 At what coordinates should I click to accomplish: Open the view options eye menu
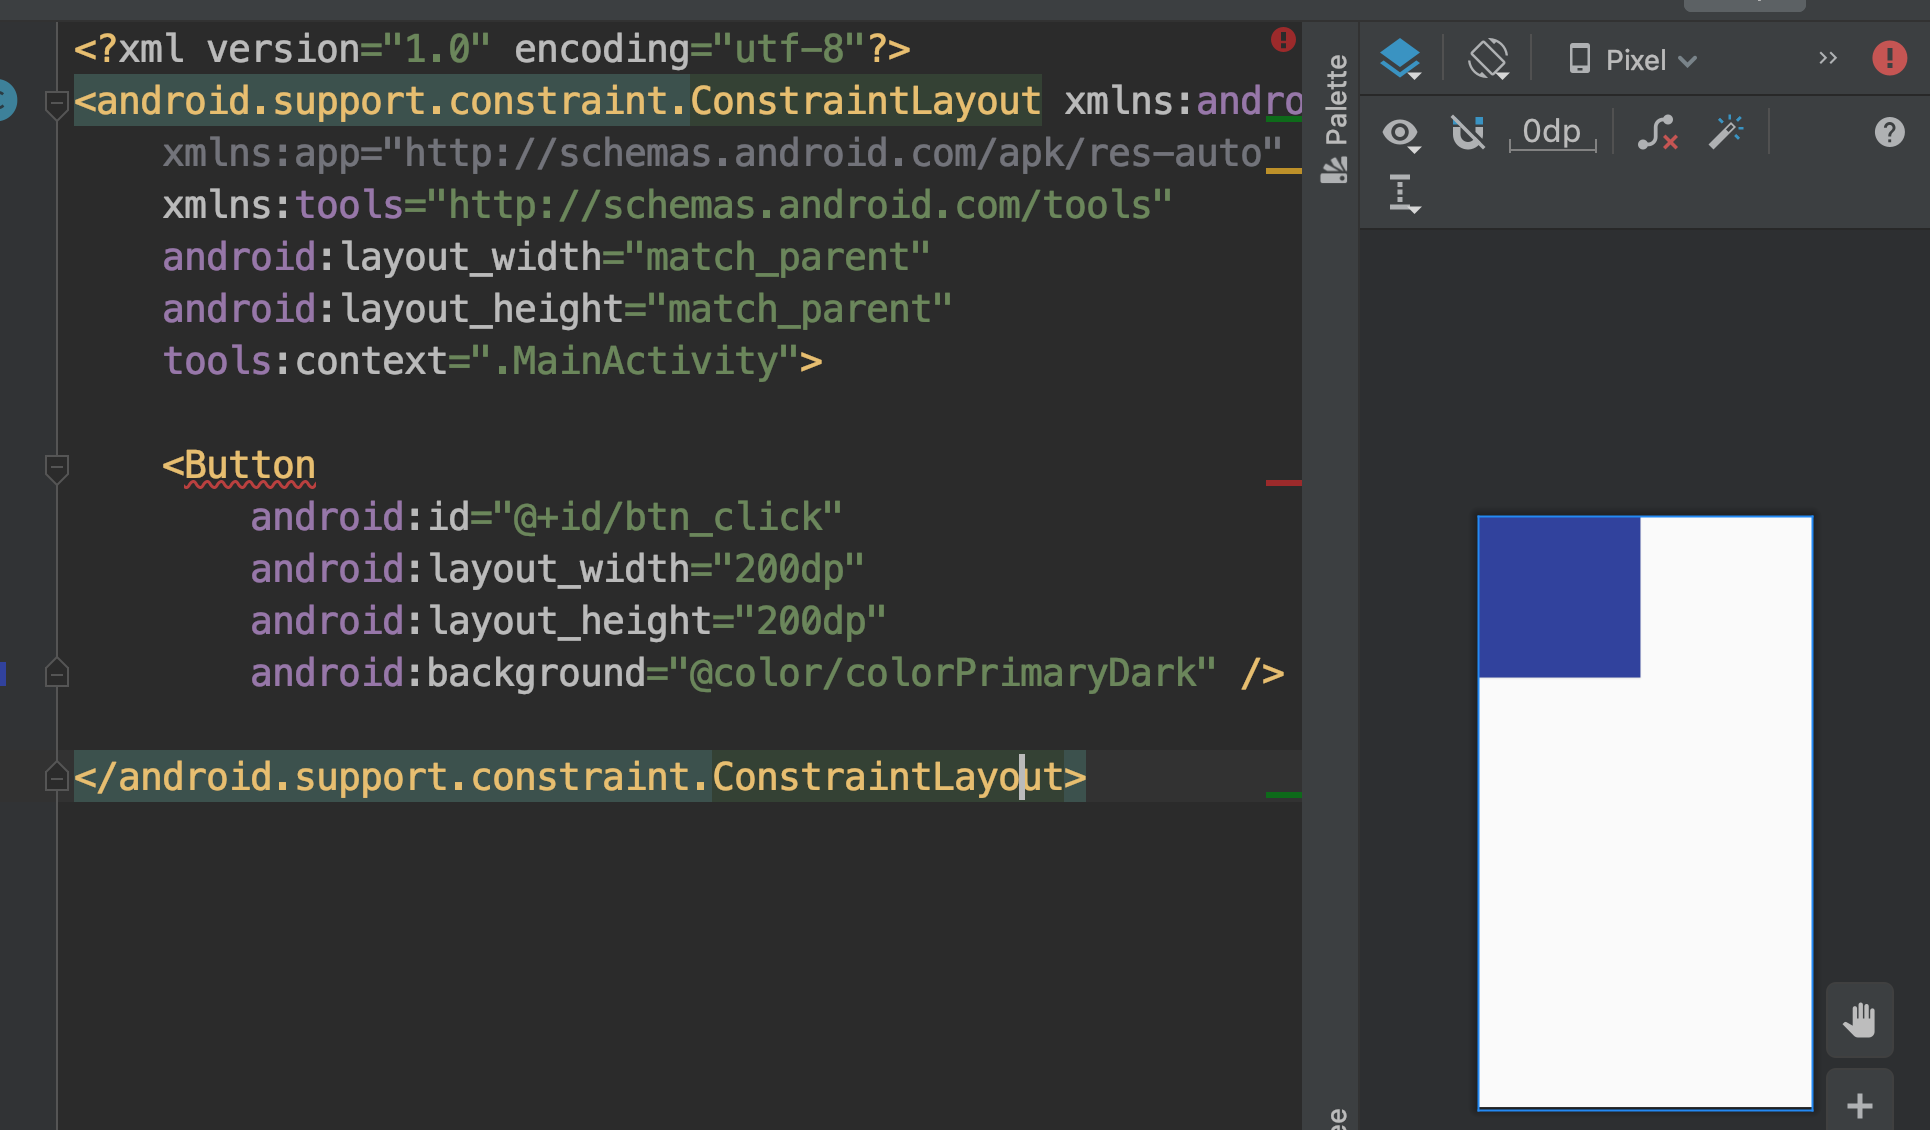(x=1401, y=133)
